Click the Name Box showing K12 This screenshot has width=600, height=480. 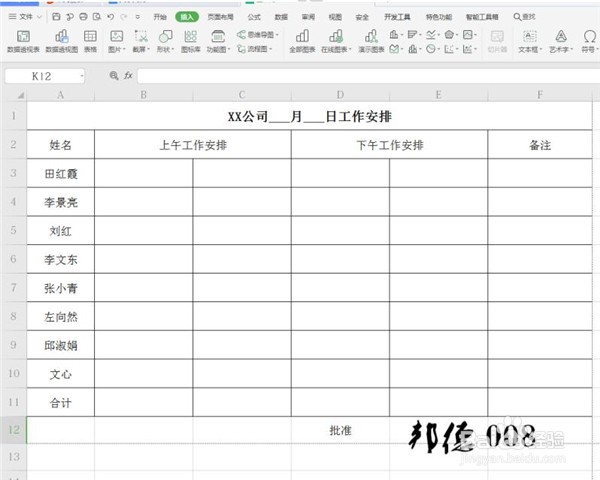(x=45, y=76)
